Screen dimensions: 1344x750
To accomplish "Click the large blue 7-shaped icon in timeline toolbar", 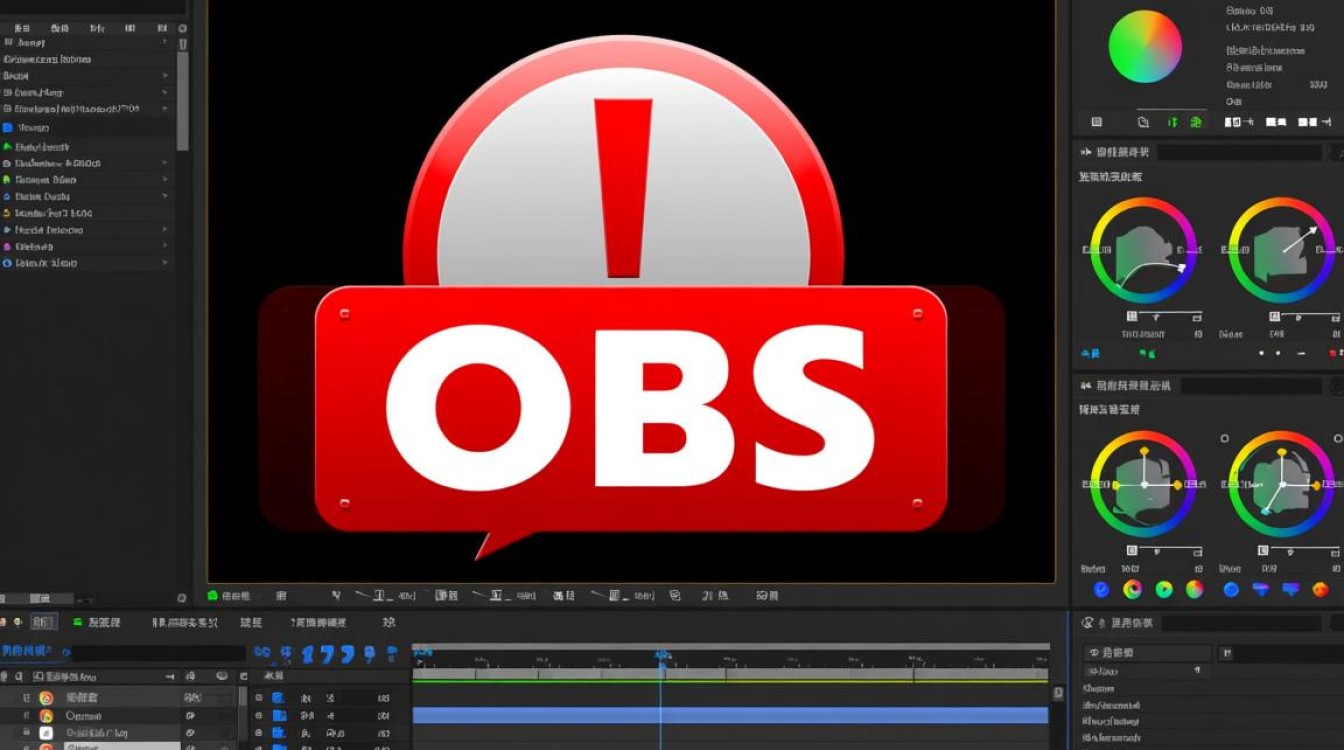I will point(328,654).
